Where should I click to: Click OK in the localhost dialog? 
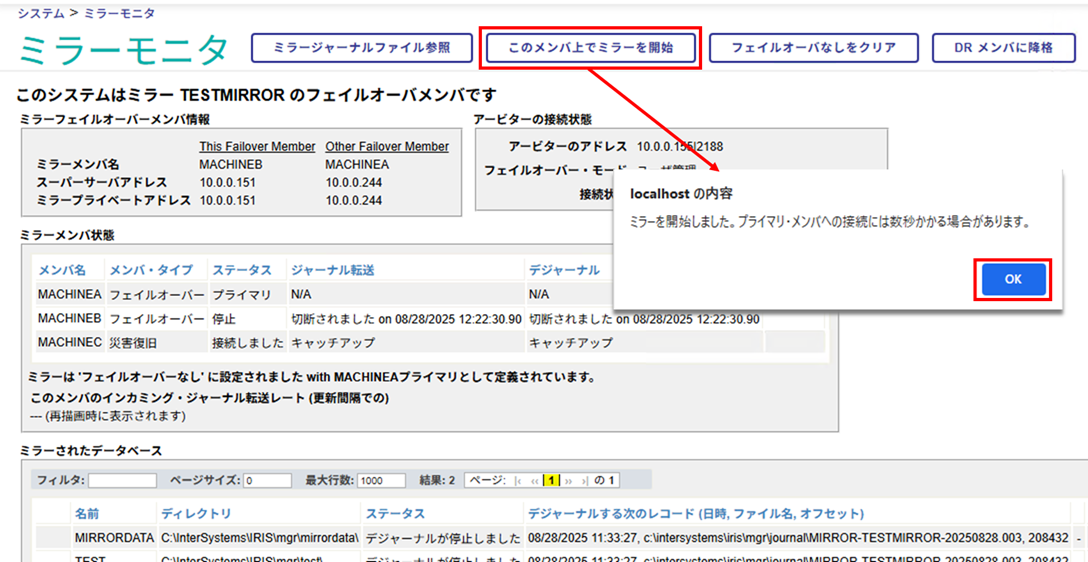point(1012,280)
